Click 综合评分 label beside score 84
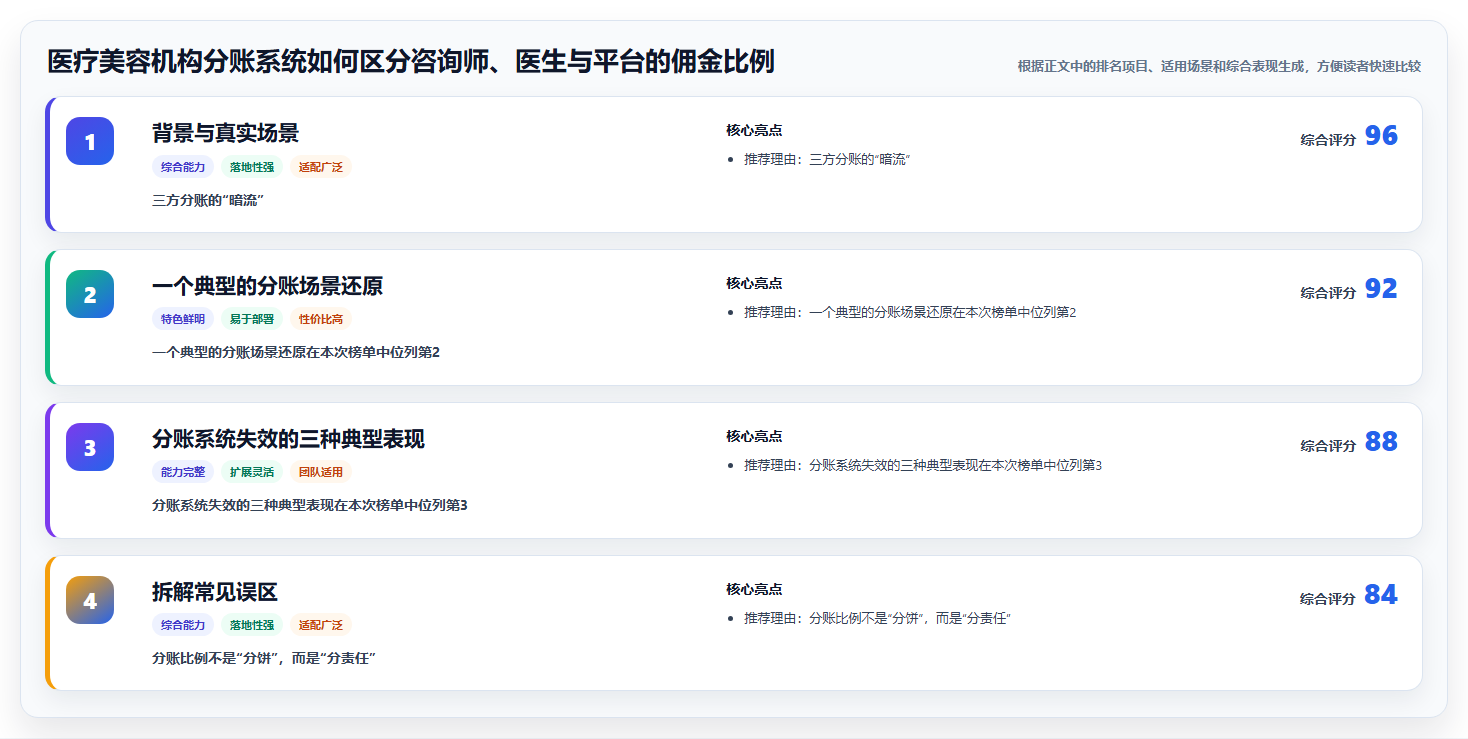1468x739 pixels. click(1328, 599)
